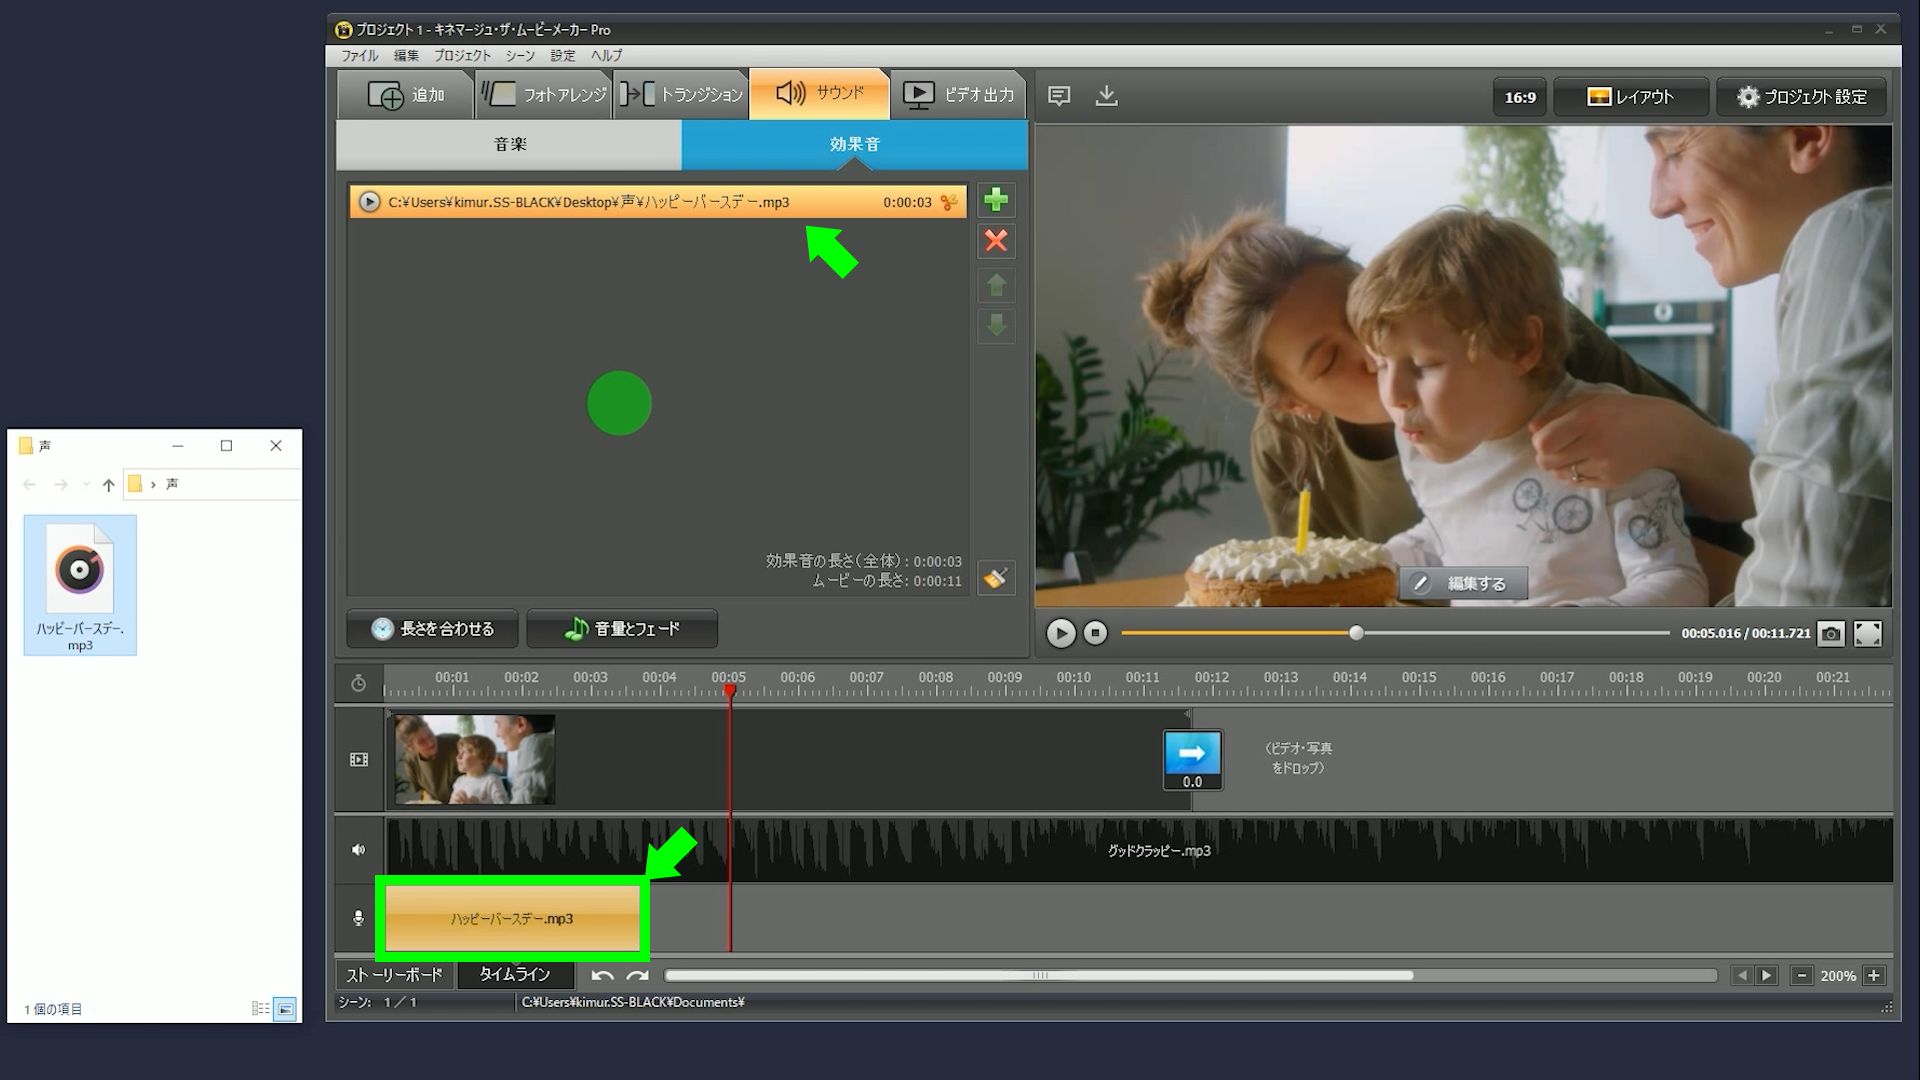Image resolution: width=1920 pixels, height=1080 pixels.
Task: Click the broom clear-all icon
Action: tap(995, 578)
